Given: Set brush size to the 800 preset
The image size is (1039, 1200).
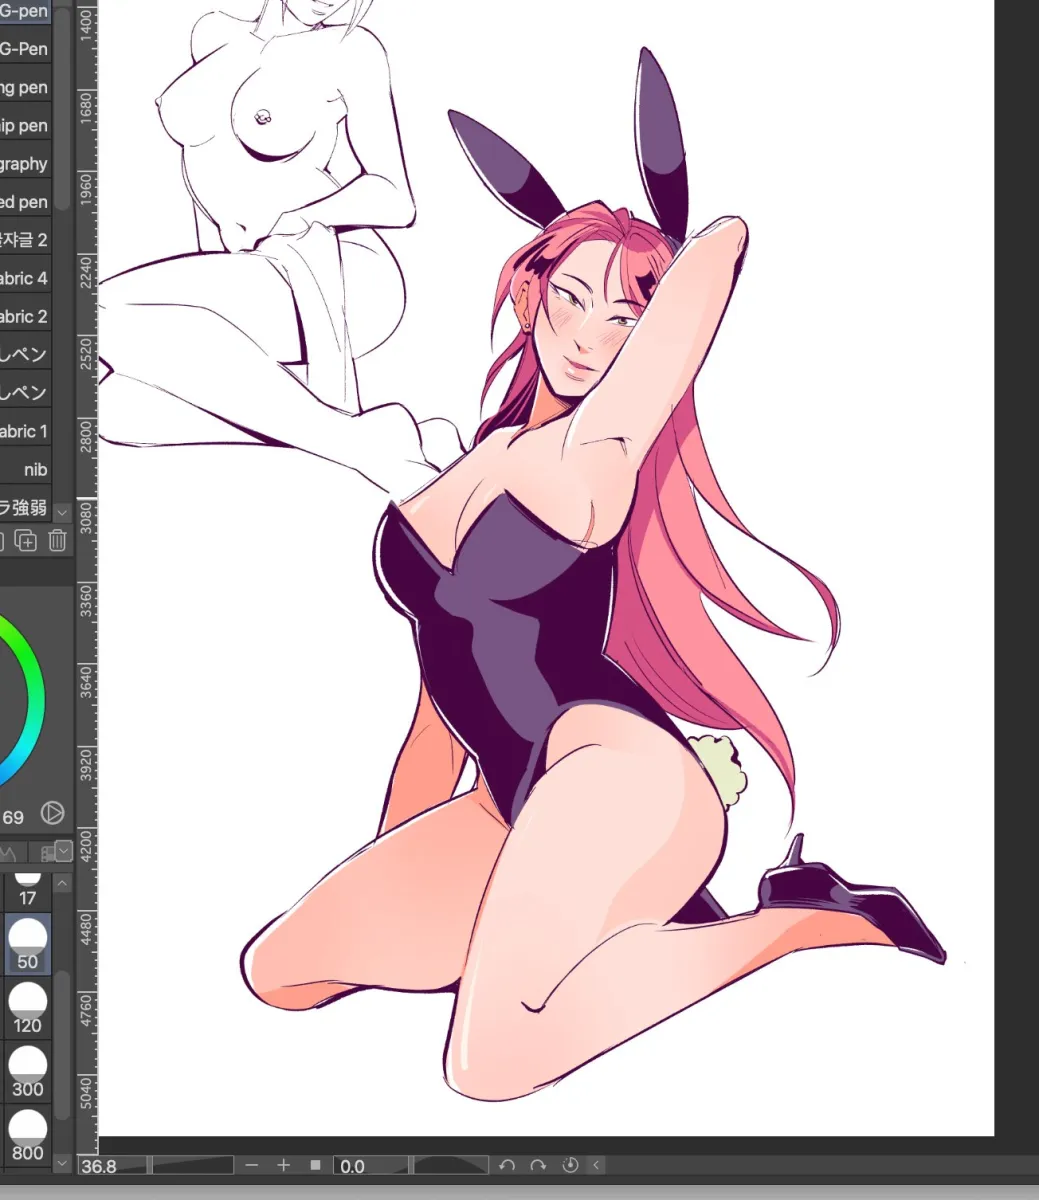Looking at the screenshot, I should point(27,1136).
